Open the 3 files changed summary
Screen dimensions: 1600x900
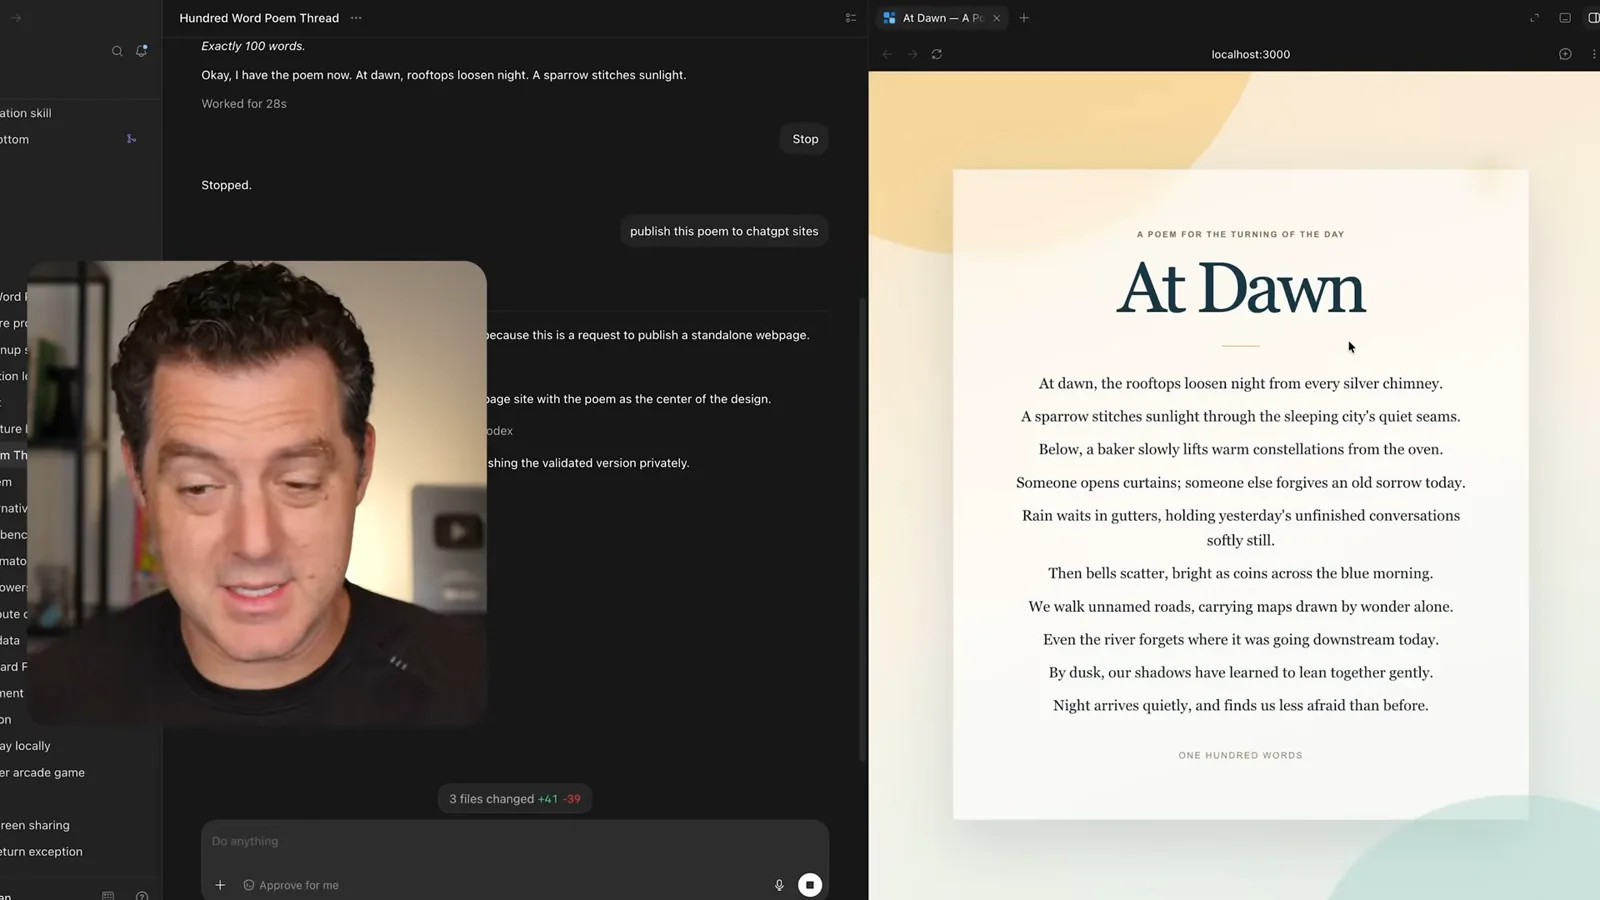[514, 799]
